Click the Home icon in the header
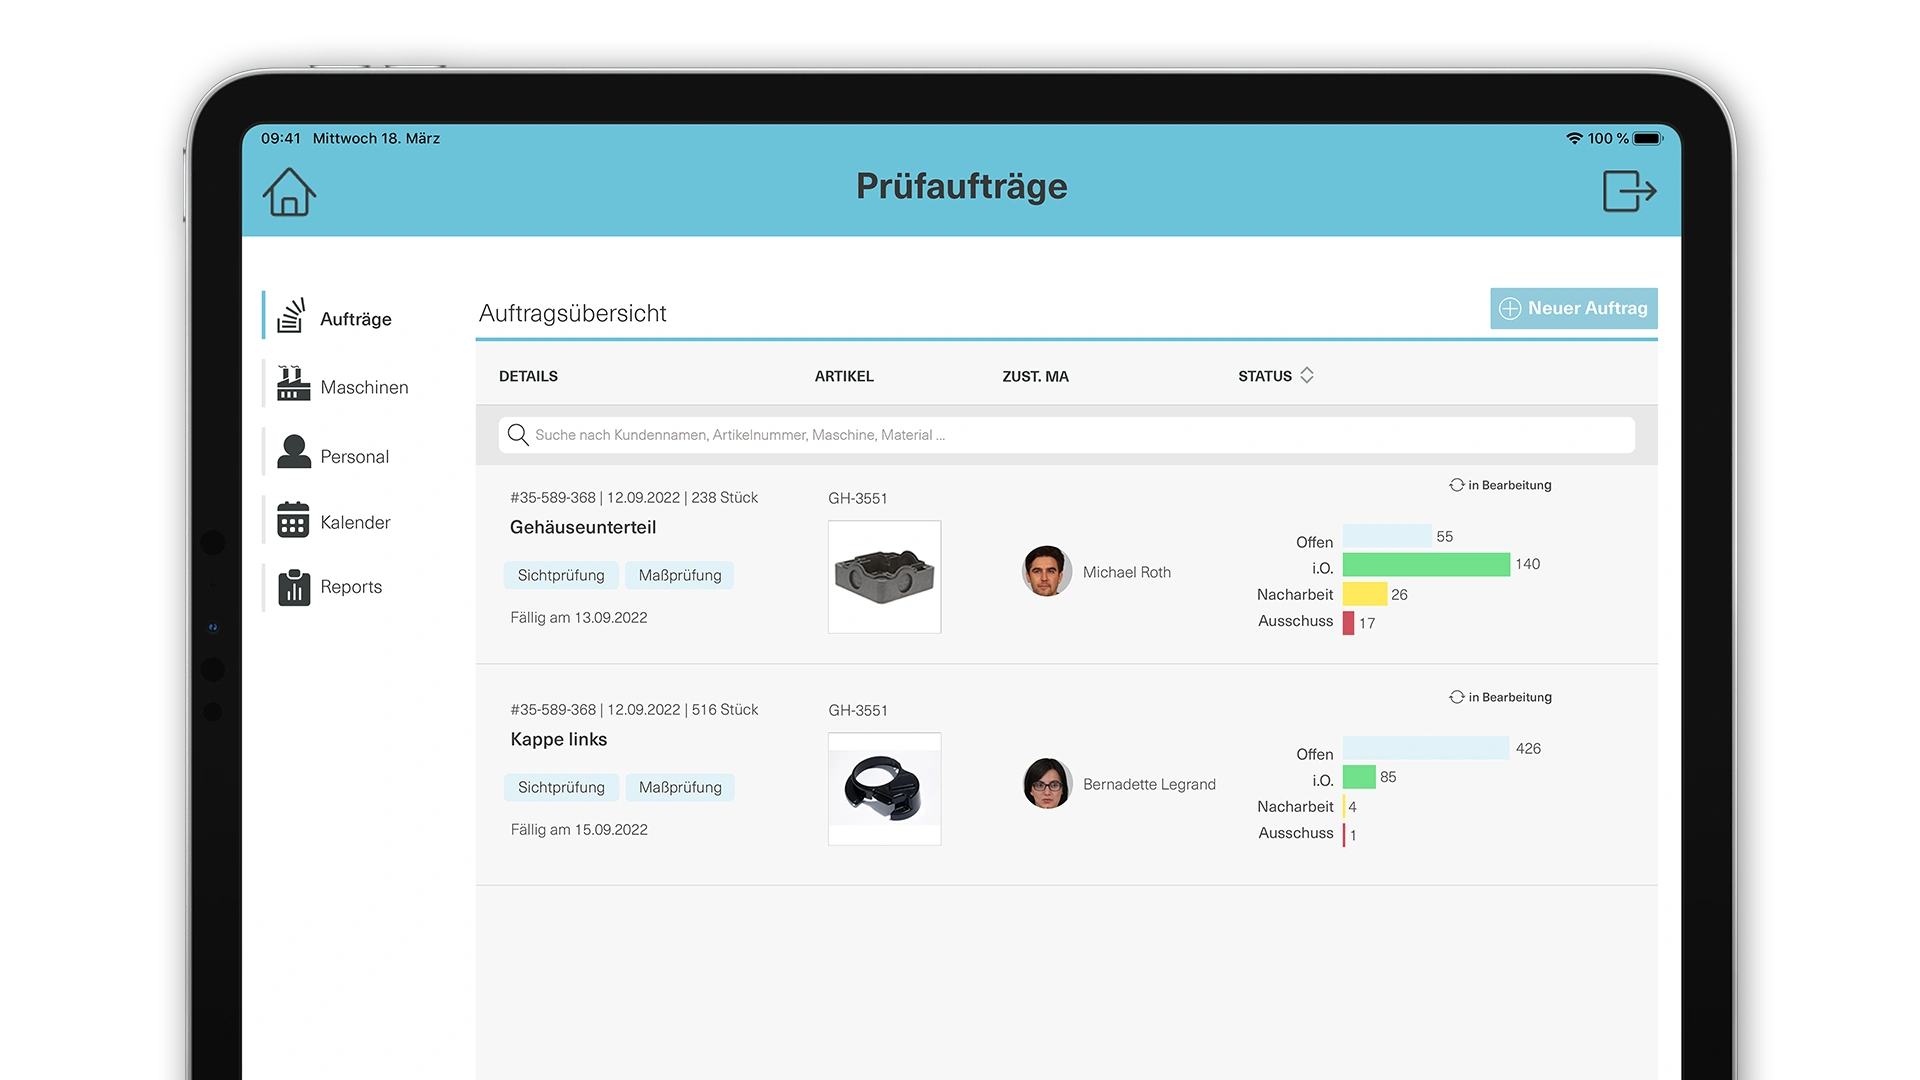 pos(289,192)
